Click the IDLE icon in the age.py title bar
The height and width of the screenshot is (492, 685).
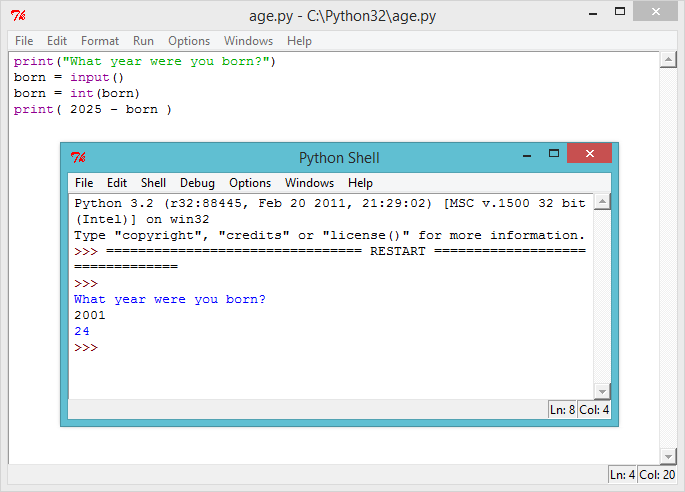point(18,16)
